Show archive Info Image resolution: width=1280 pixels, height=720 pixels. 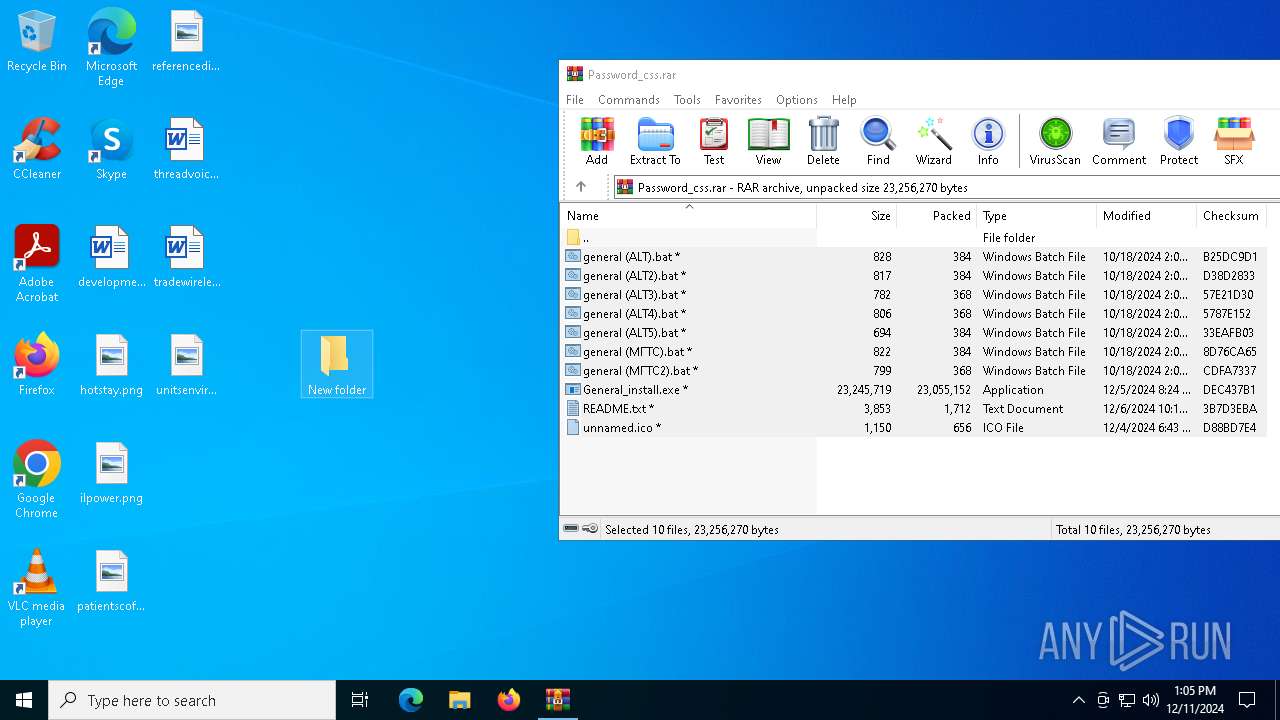tap(988, 141)
